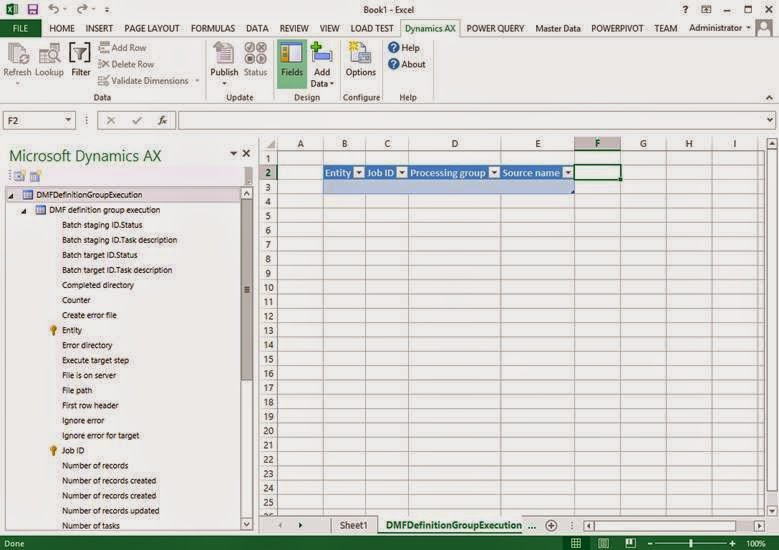Image resolution: width=779 pixels, height=550 pixels.
Task: Click second icon in Dynamics AX pane toolbar
Action: (x=35, y=176)
